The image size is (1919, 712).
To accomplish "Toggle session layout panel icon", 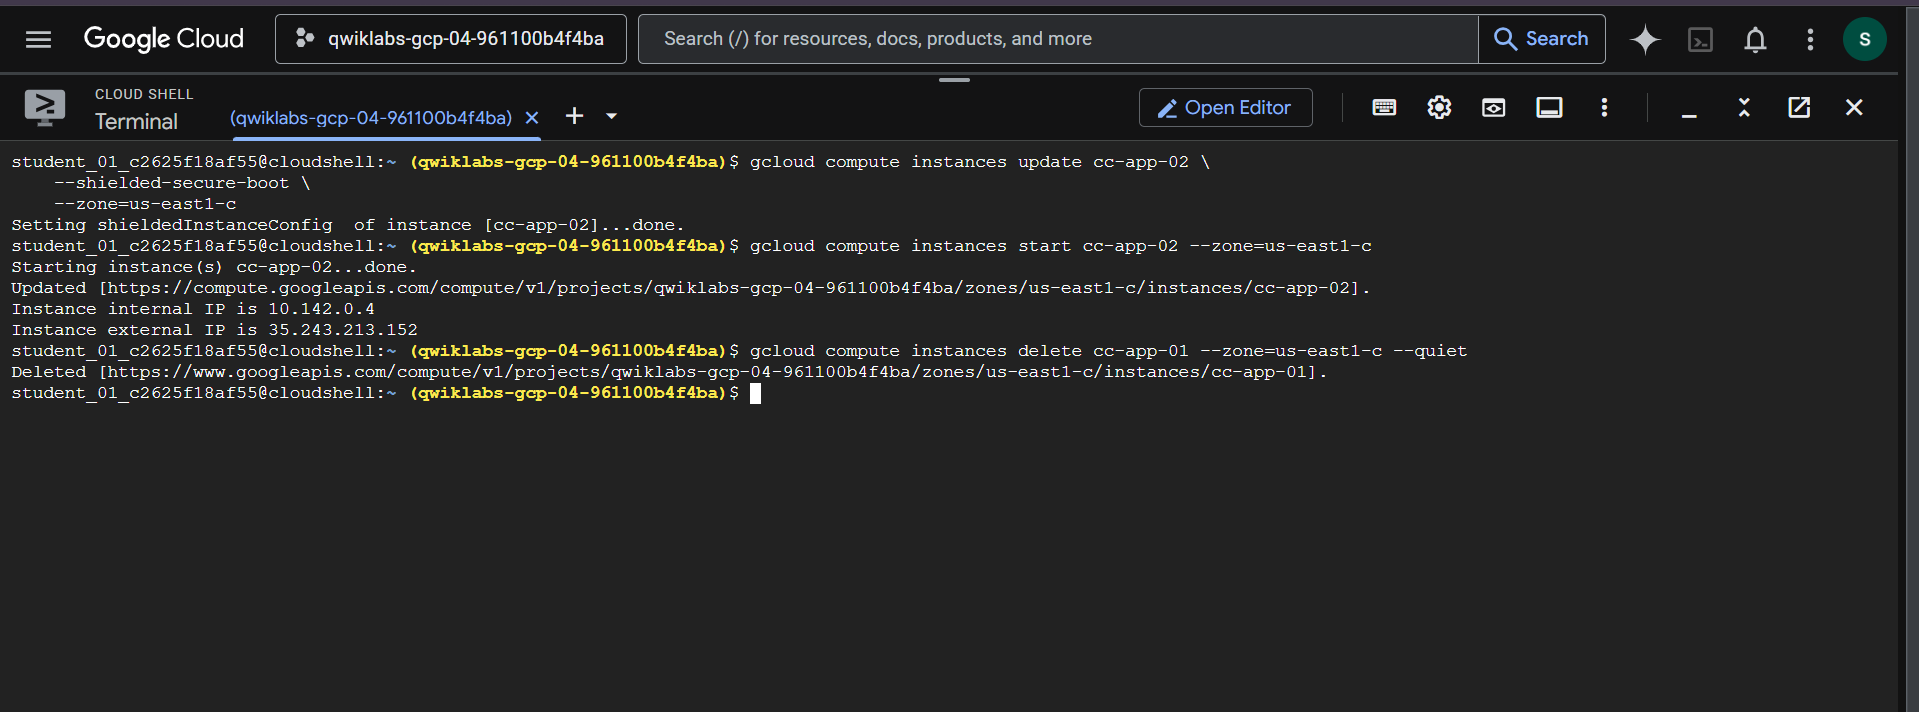I will coord(1549,107).
